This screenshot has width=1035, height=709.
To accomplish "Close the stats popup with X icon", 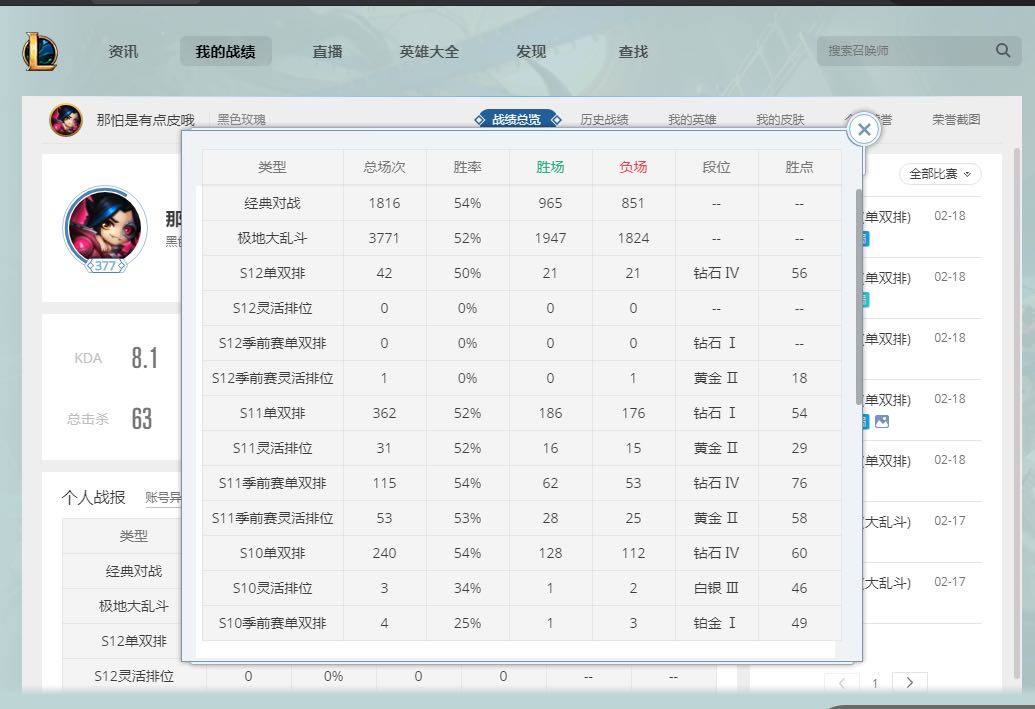I will point(864,129).
